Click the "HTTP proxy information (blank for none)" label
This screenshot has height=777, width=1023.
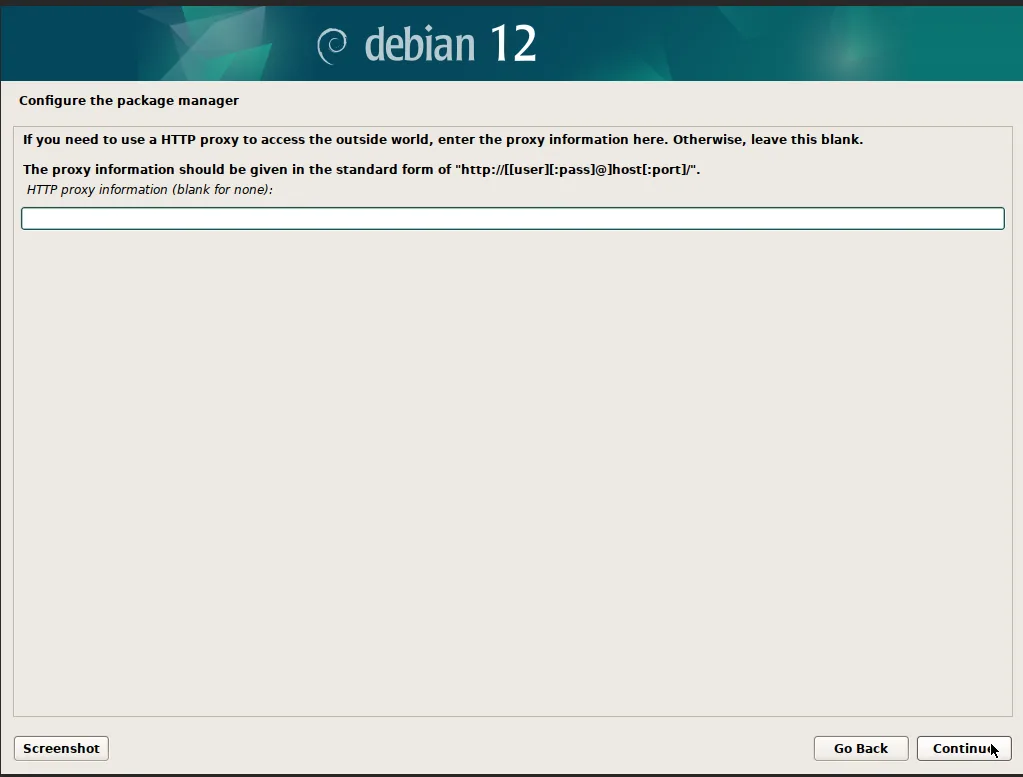(x=150, y=190)
